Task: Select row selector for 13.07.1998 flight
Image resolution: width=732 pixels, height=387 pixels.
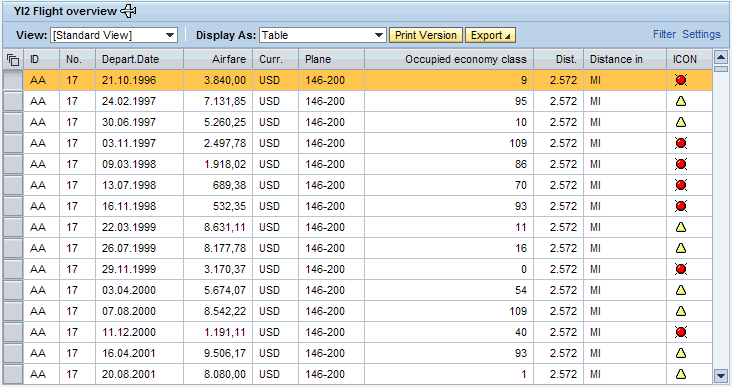Action: 13,185
